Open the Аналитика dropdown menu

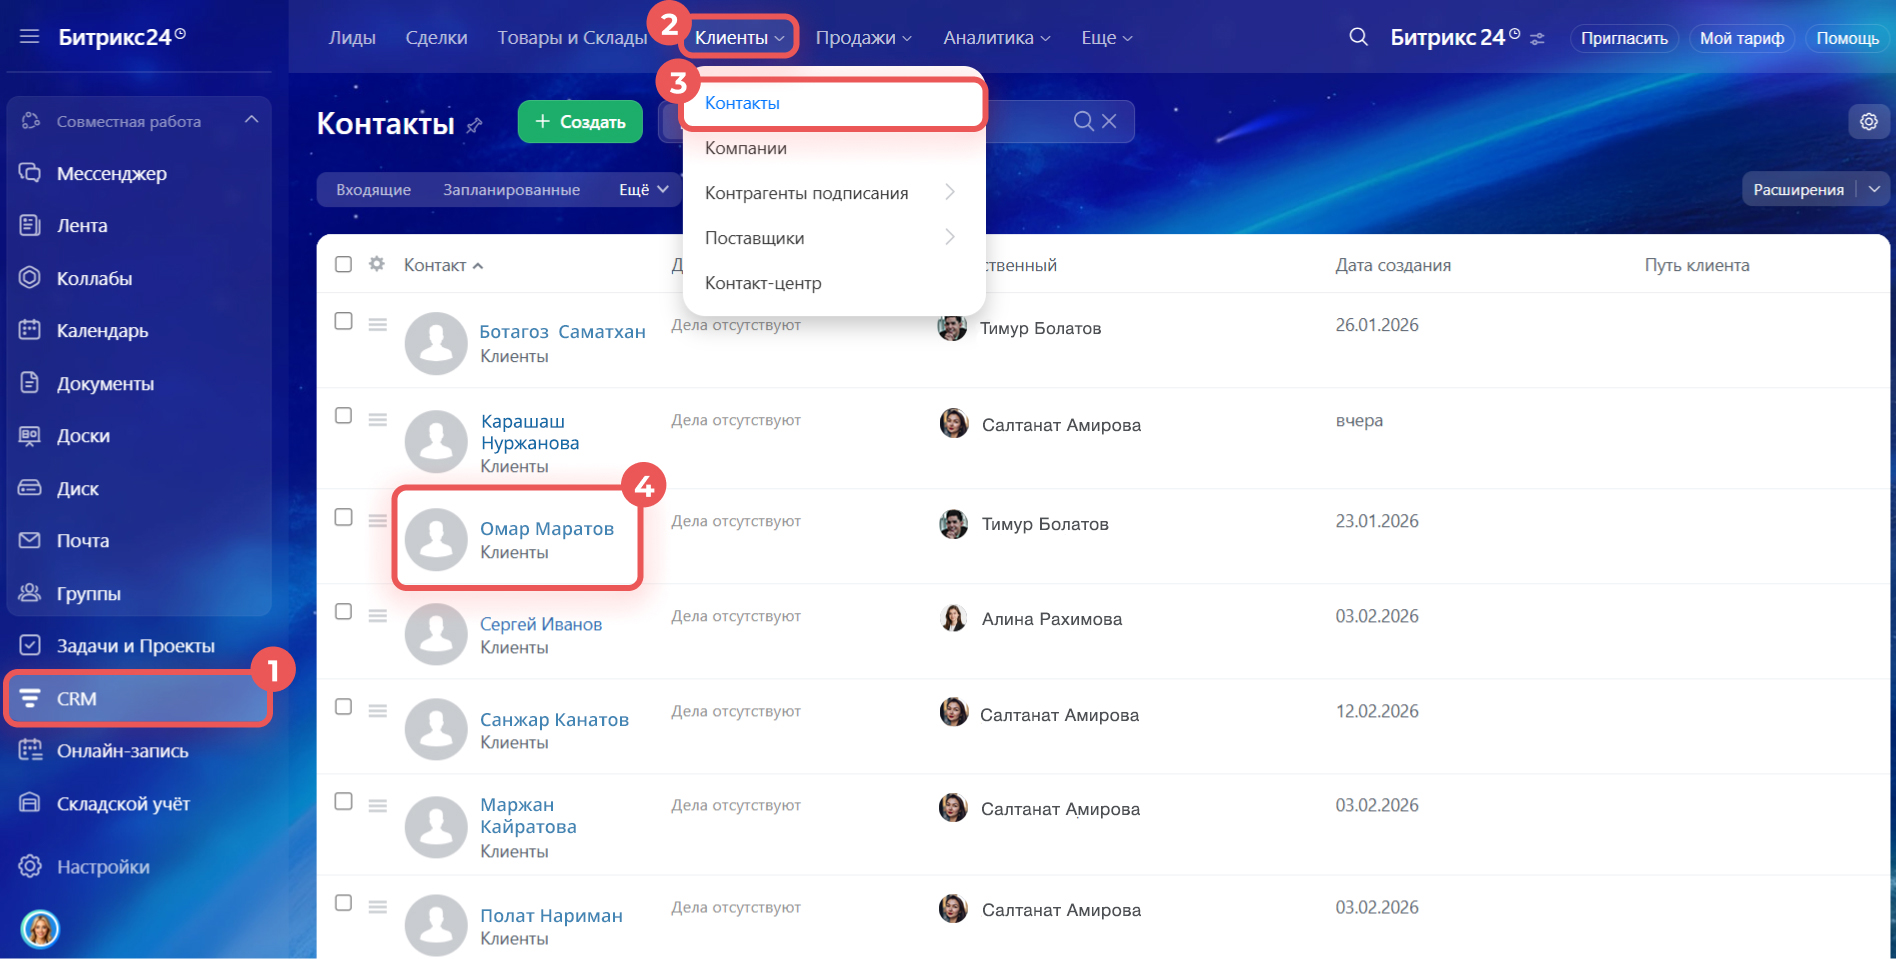(996, 38)
